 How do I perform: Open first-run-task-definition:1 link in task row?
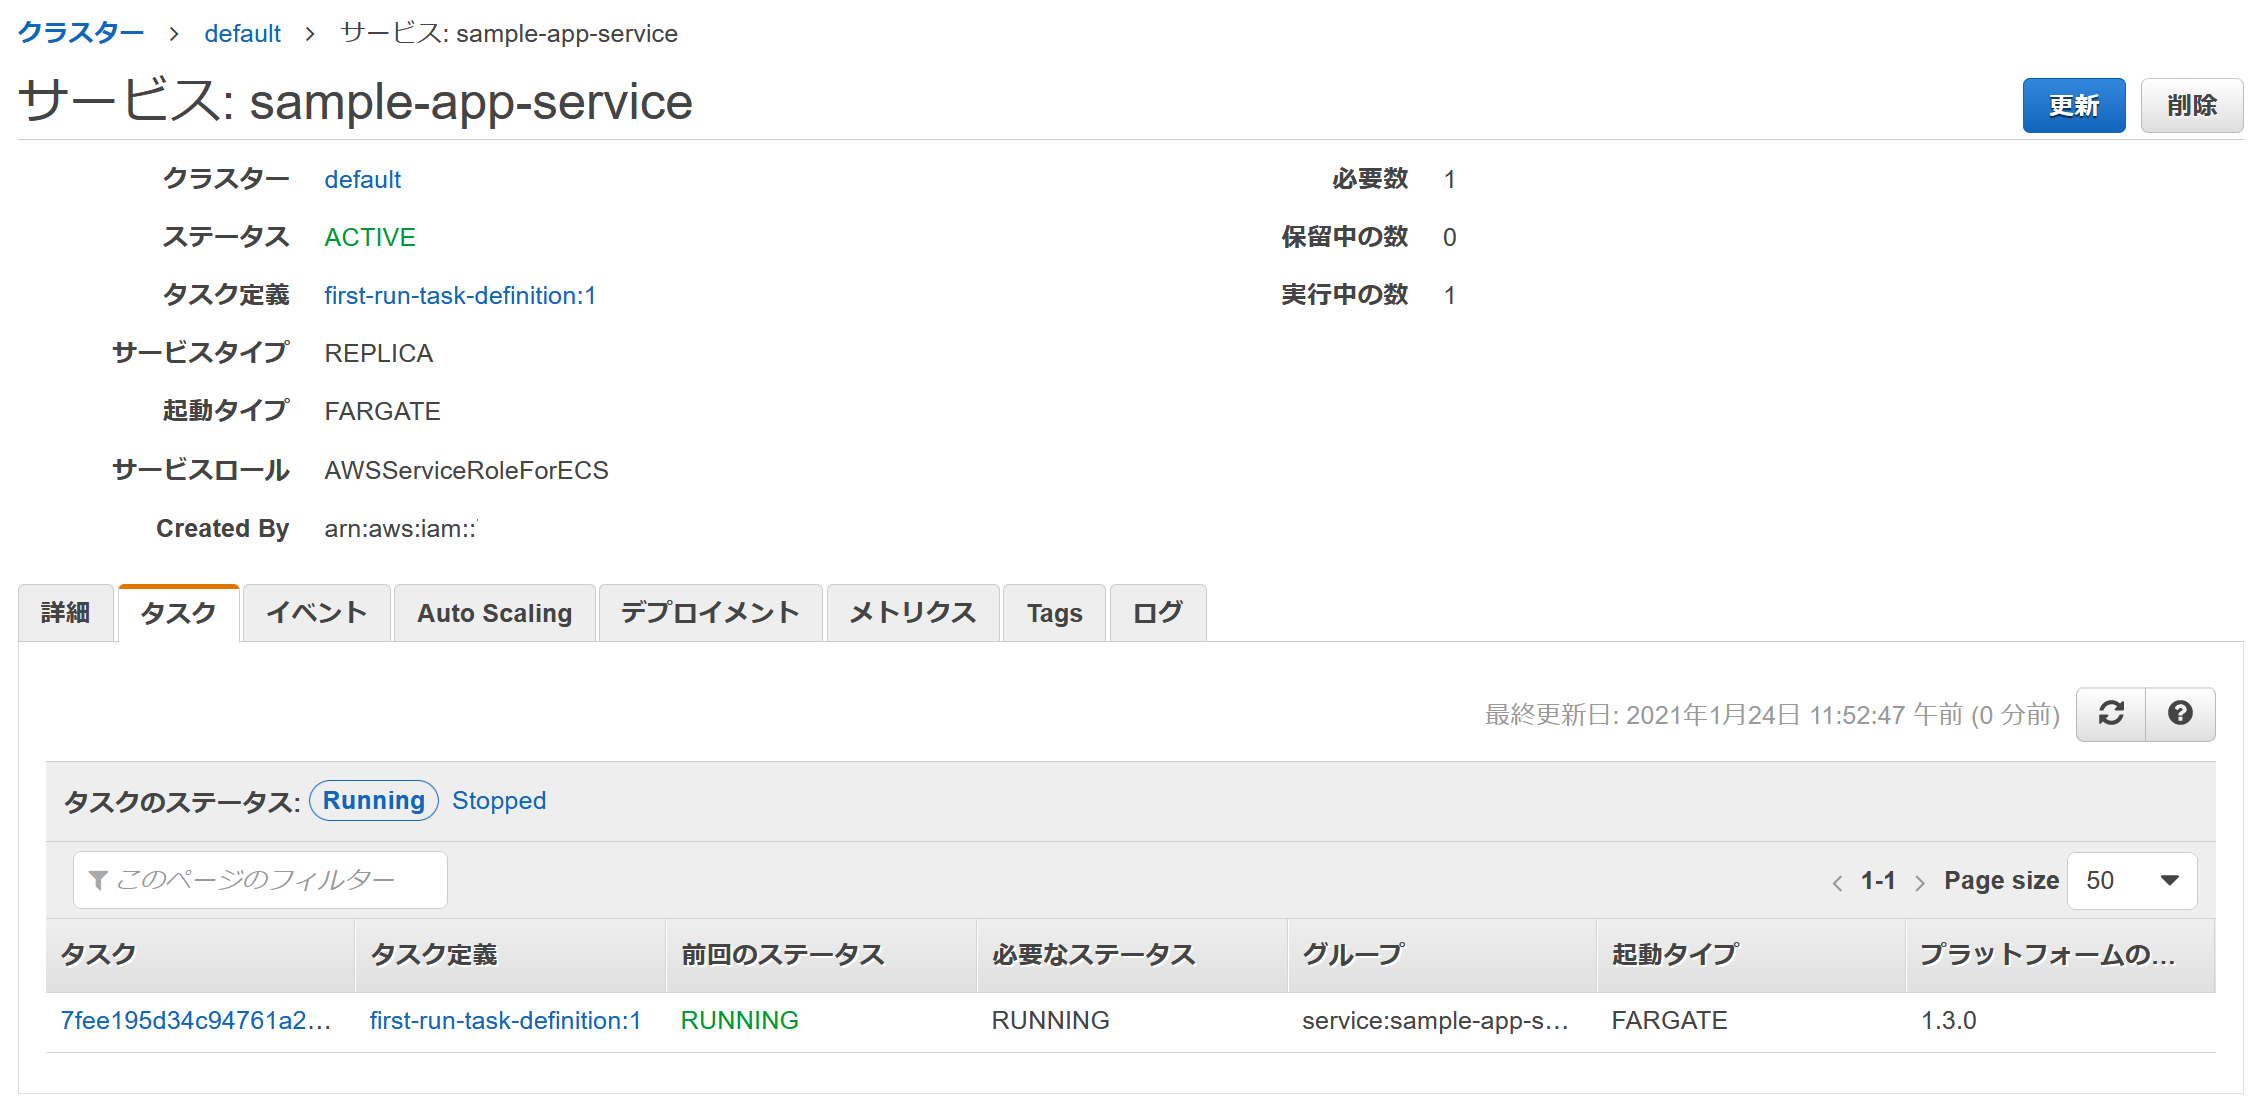pyautogui.click(x=505, y=1020)
